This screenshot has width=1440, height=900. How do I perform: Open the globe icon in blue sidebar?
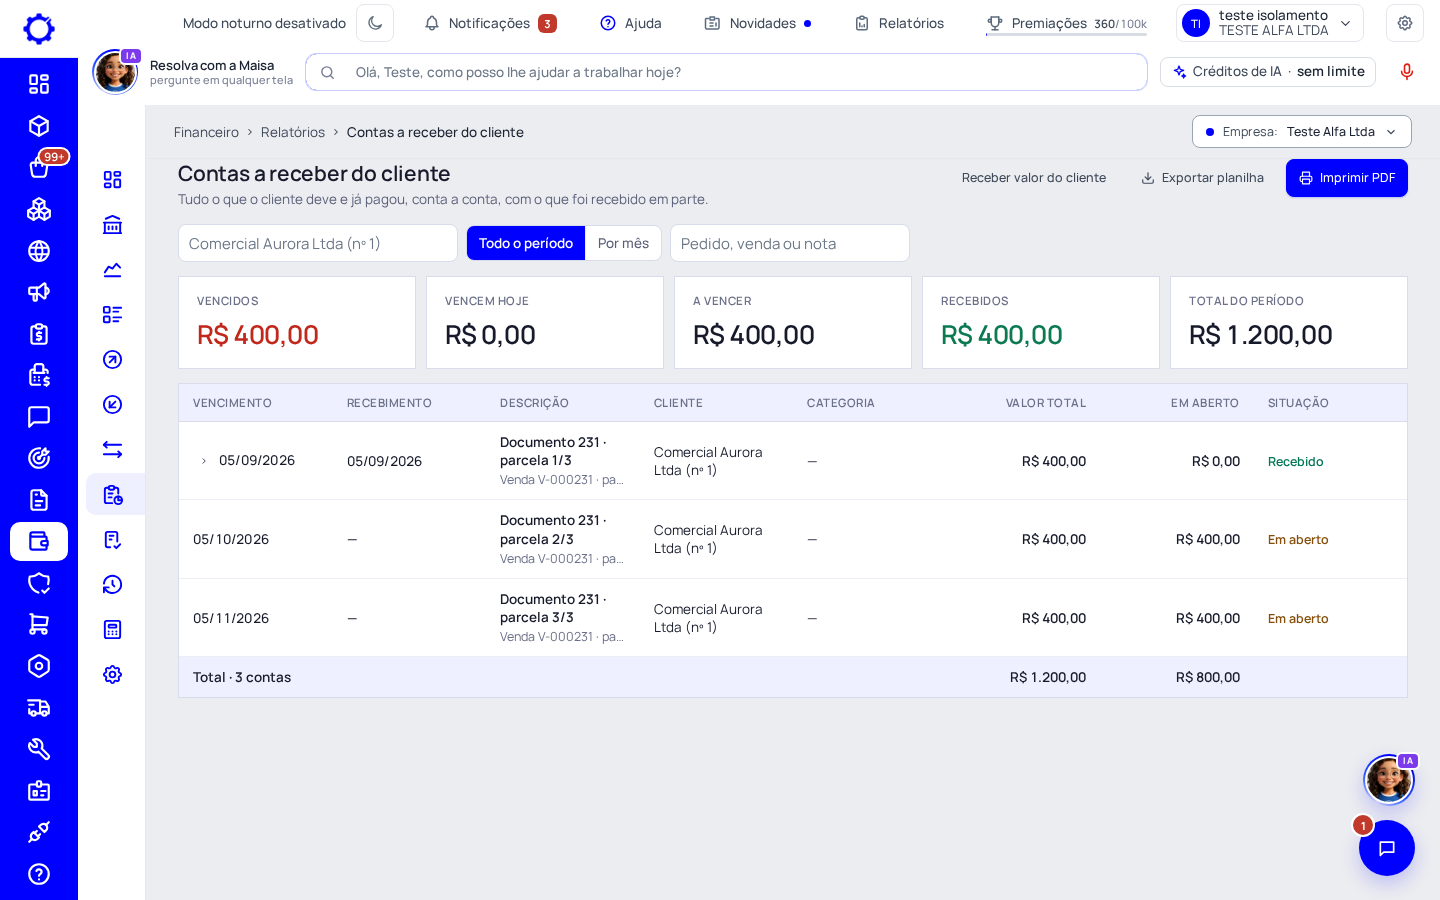(x=39, y=251)
